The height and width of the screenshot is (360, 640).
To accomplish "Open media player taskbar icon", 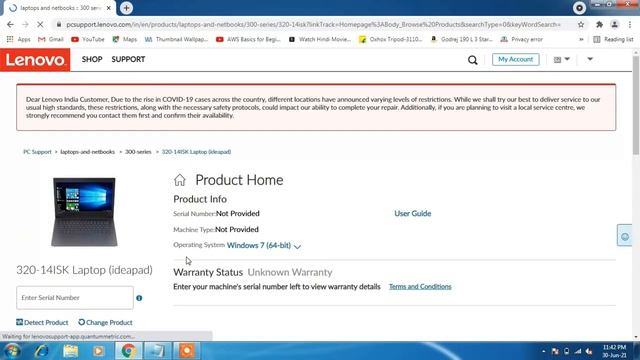I will 98,351.
